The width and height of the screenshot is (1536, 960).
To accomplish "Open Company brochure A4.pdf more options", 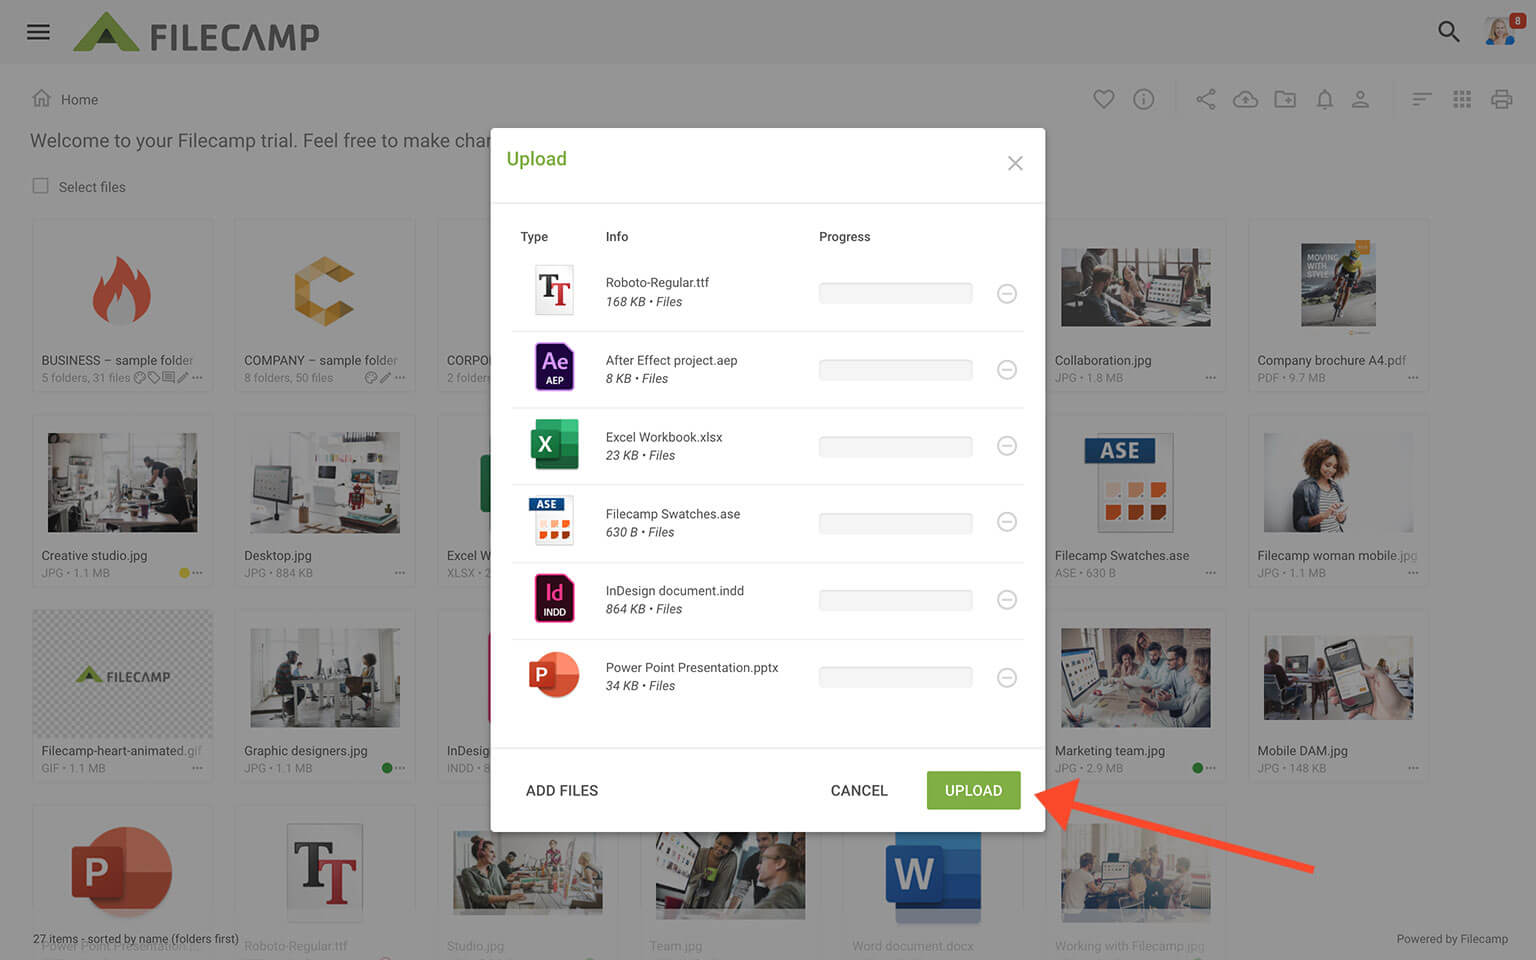I will click(x=1413, y=378).
